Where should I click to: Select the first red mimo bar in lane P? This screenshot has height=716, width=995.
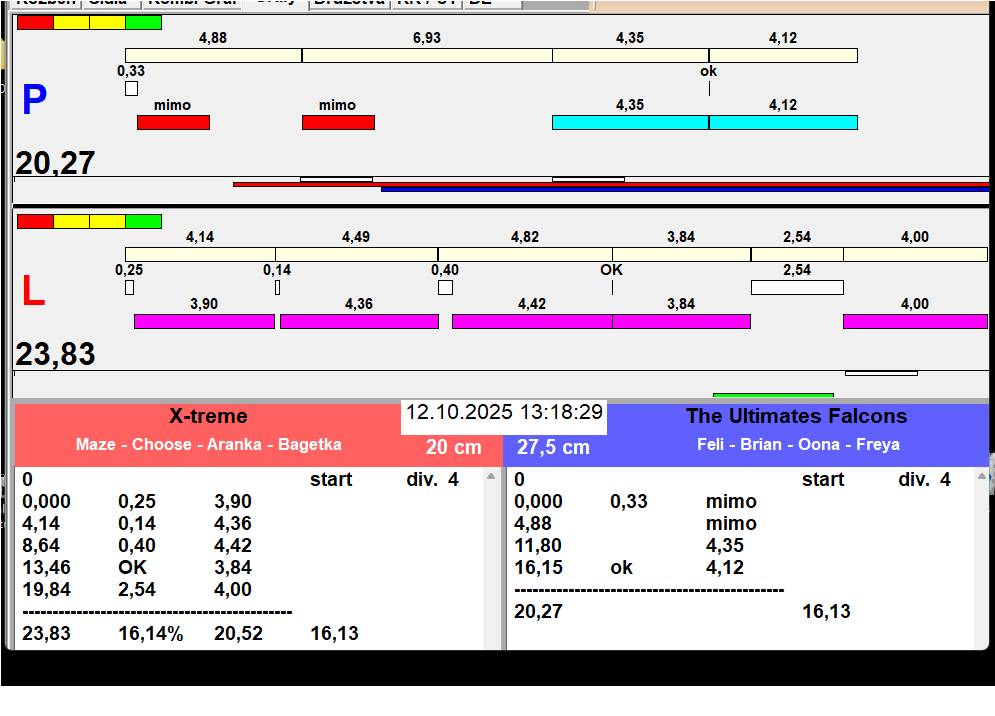(x=173, y=122)
